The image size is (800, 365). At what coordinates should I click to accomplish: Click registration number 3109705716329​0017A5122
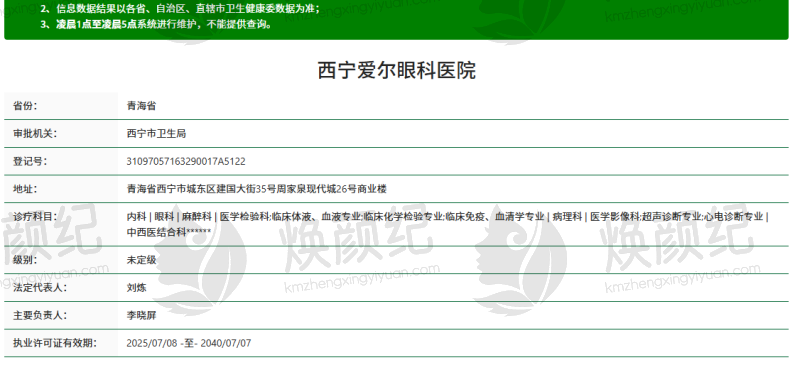(x=186, y=161)
